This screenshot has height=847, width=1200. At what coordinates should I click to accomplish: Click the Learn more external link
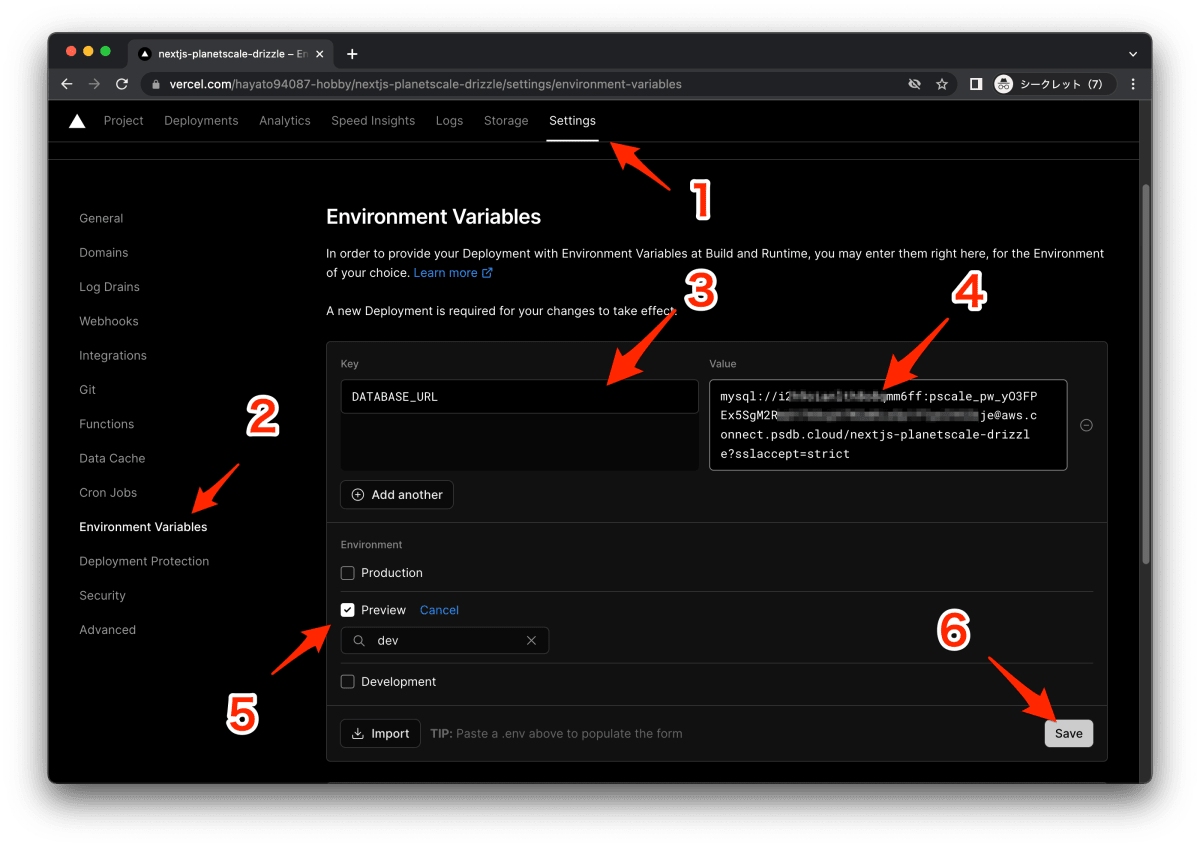click(453, 272)
